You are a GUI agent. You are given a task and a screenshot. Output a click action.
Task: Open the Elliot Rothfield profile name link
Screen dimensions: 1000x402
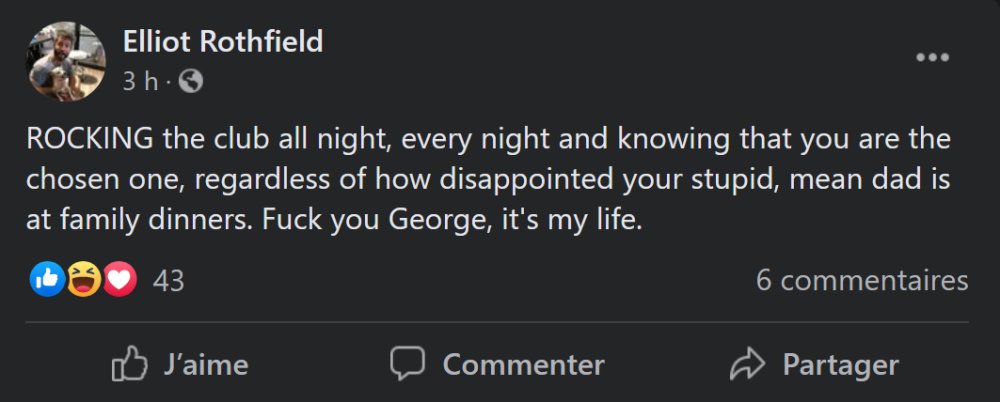tap(222, 42)
